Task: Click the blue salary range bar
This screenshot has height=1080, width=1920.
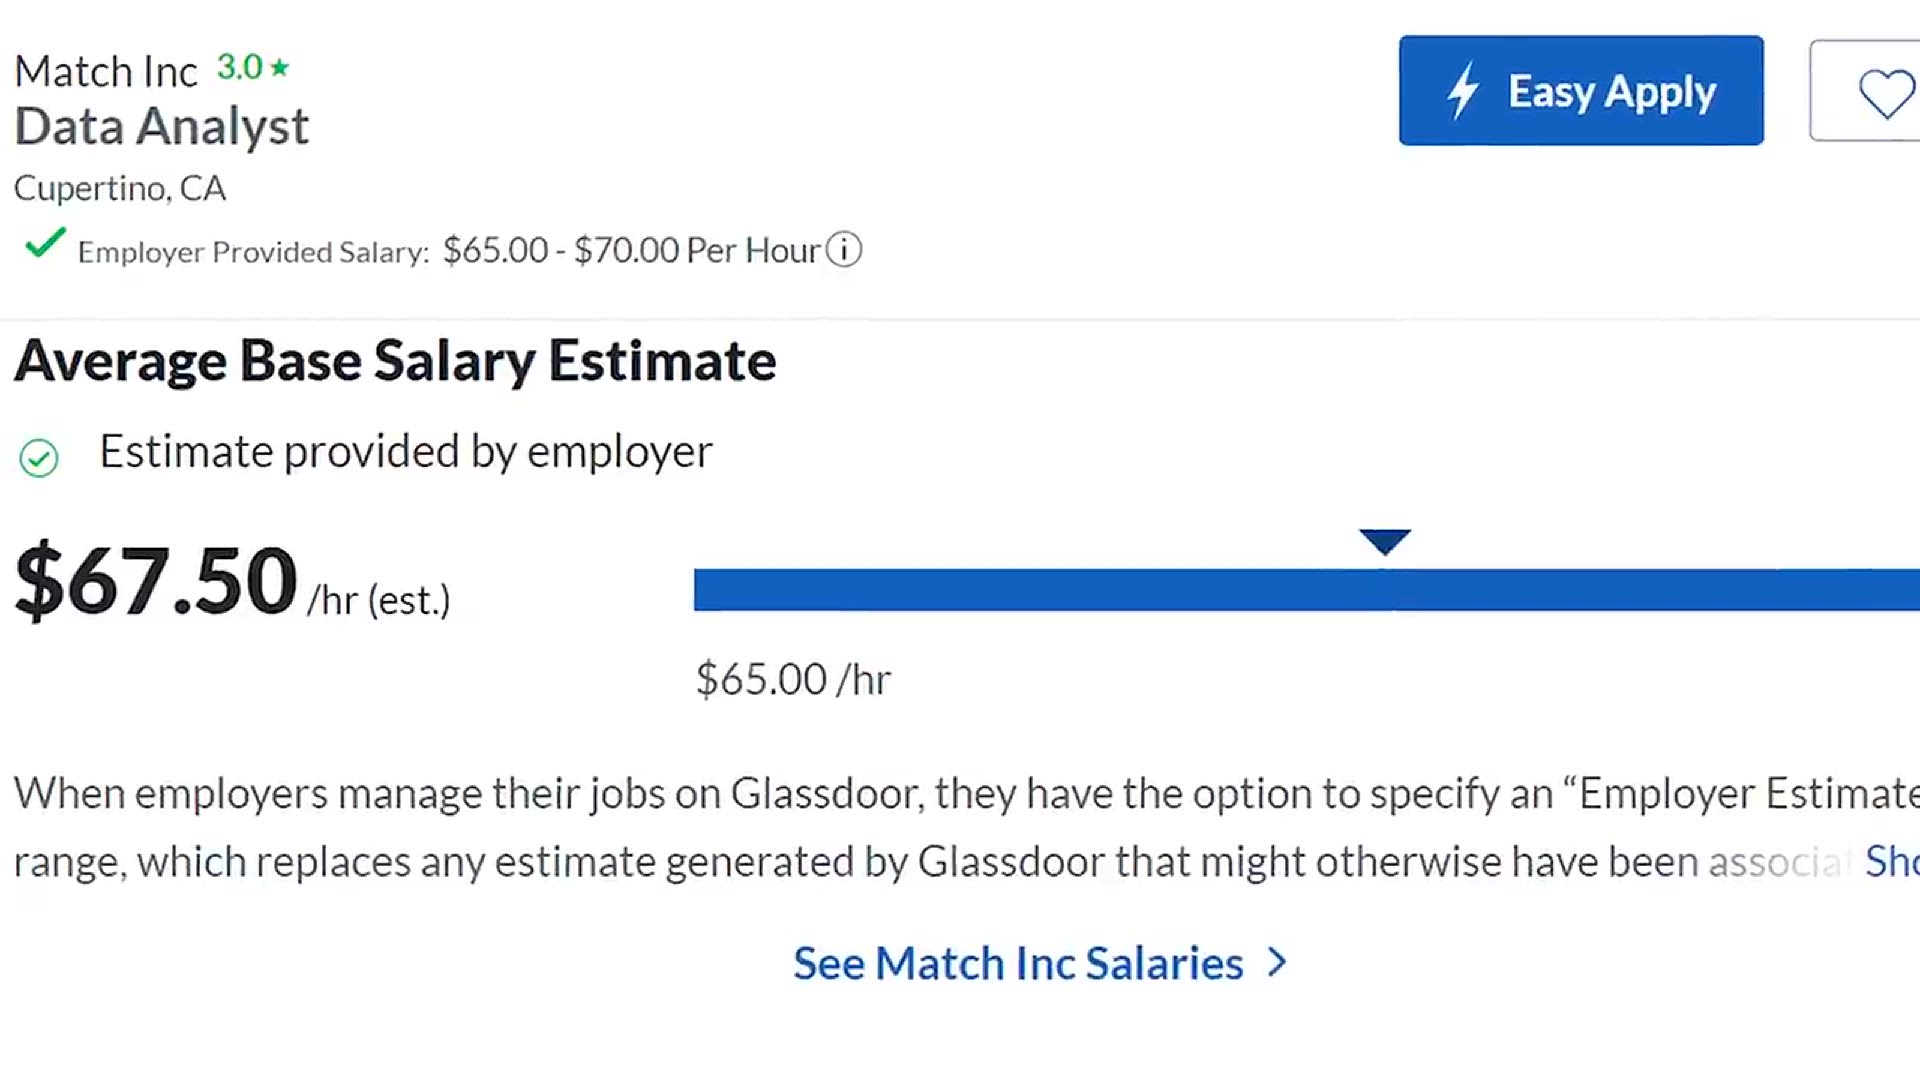Action: coord(1307,590)
